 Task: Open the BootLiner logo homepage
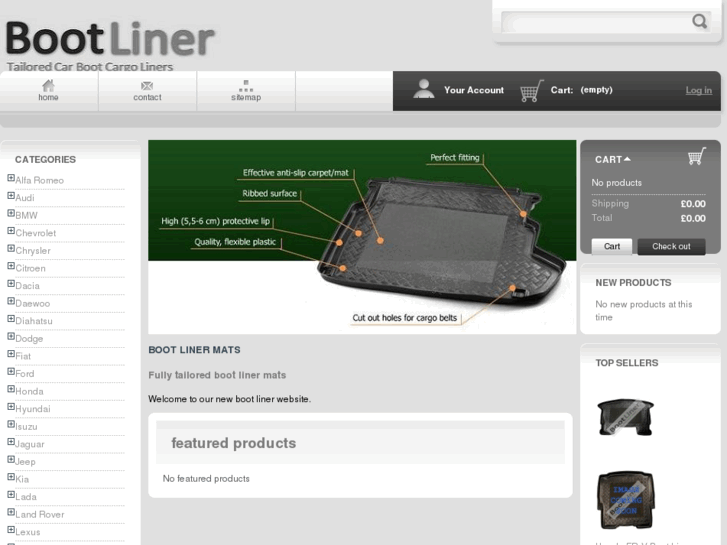coord(110,45)
